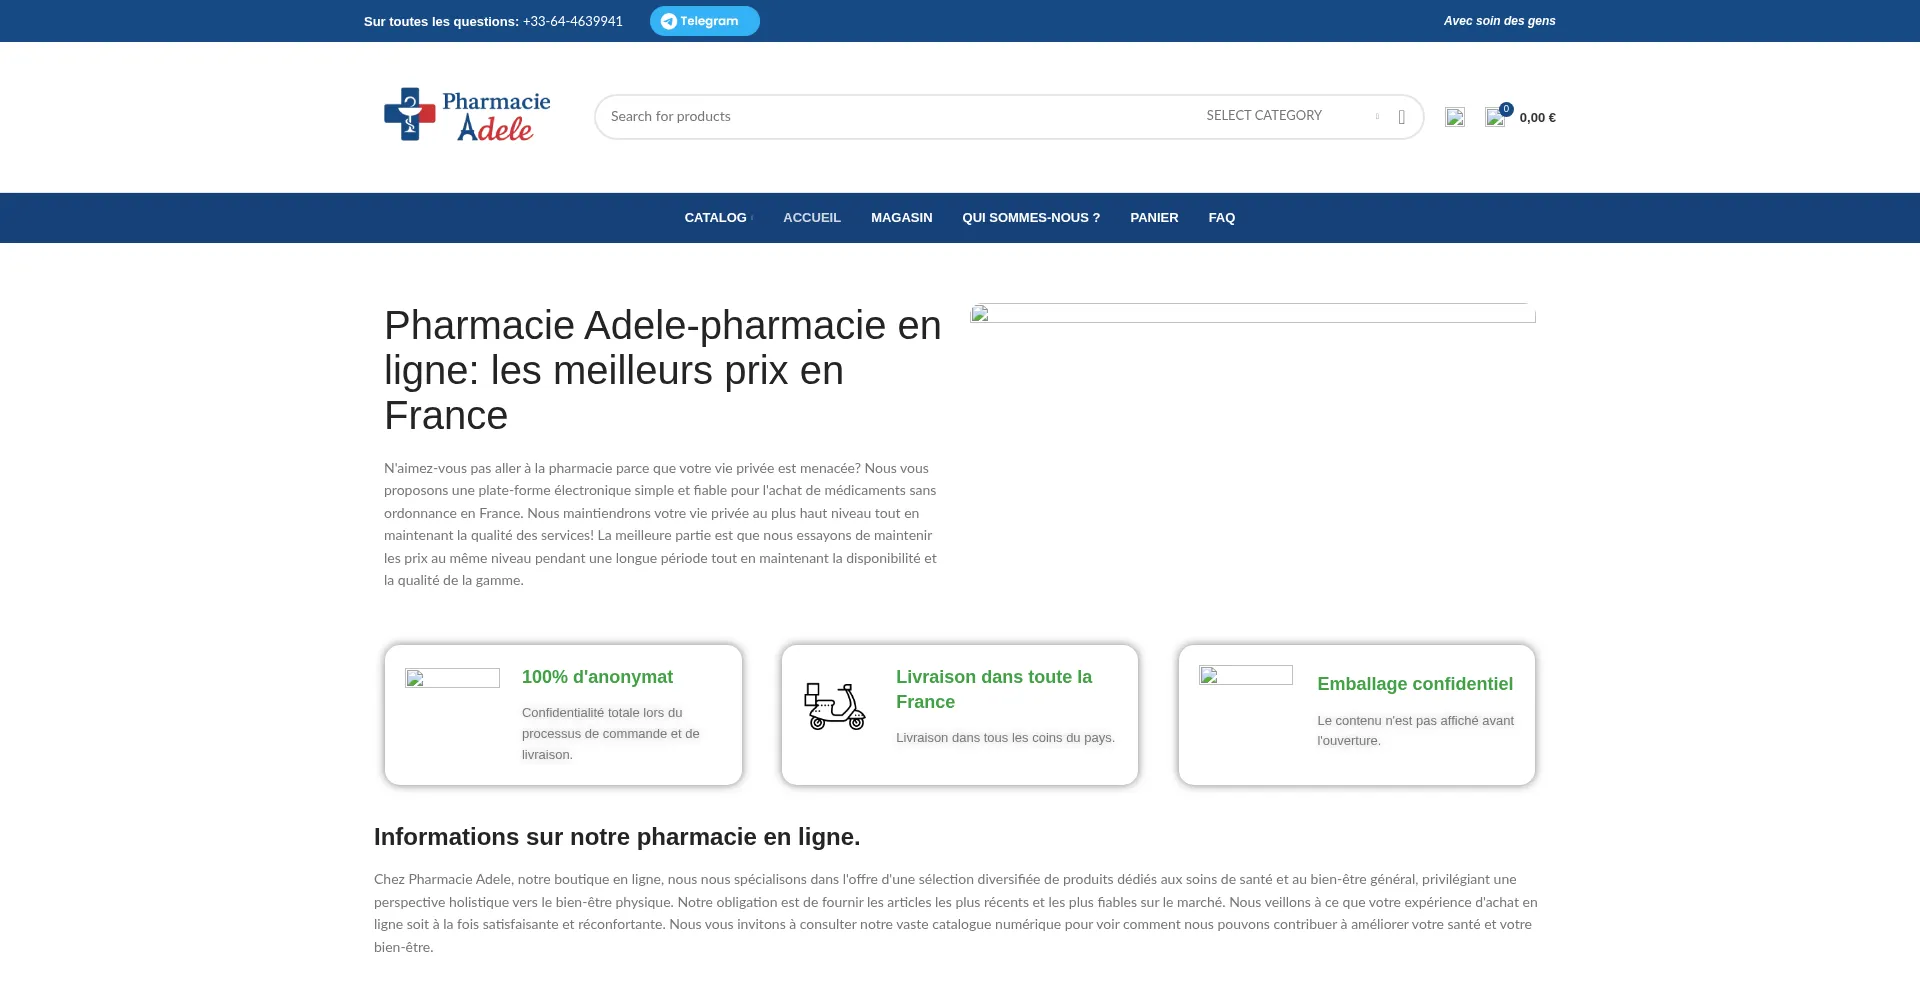This screenshot has width=1920, height=993.
Task: Open the FAQ menu item
Action: point(1221,217)
